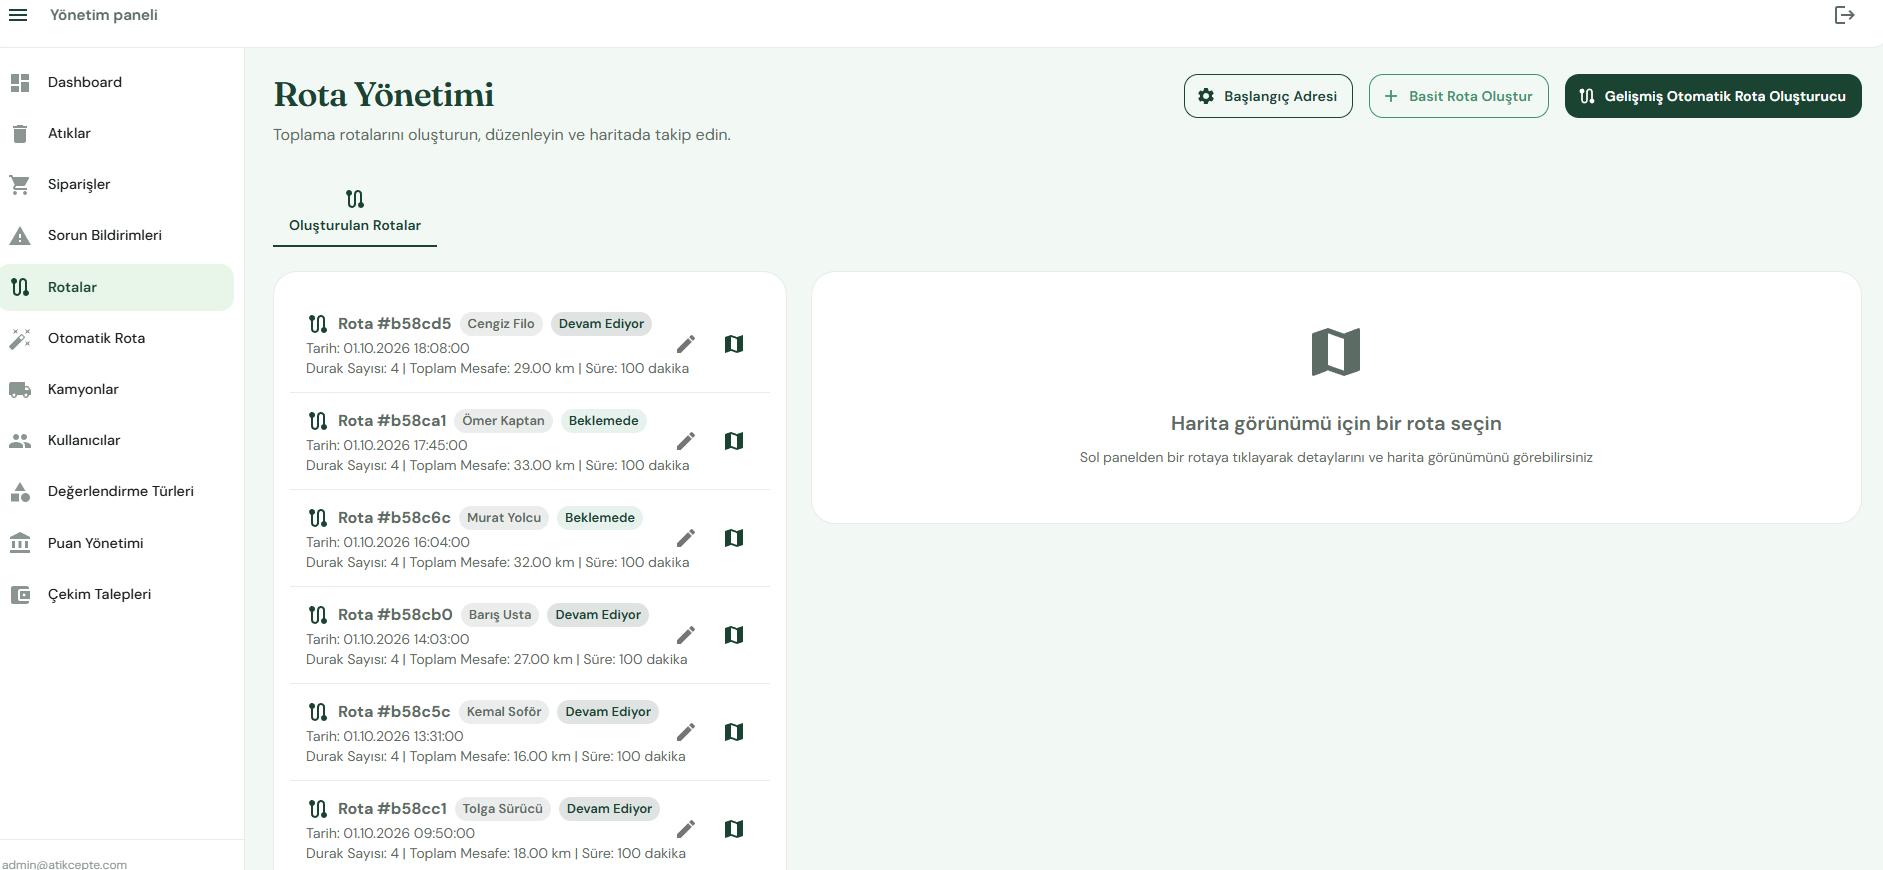Edit Rota #b58cc1 with pencil icon
Screen dimensions: 1883x870
[686, 829]
